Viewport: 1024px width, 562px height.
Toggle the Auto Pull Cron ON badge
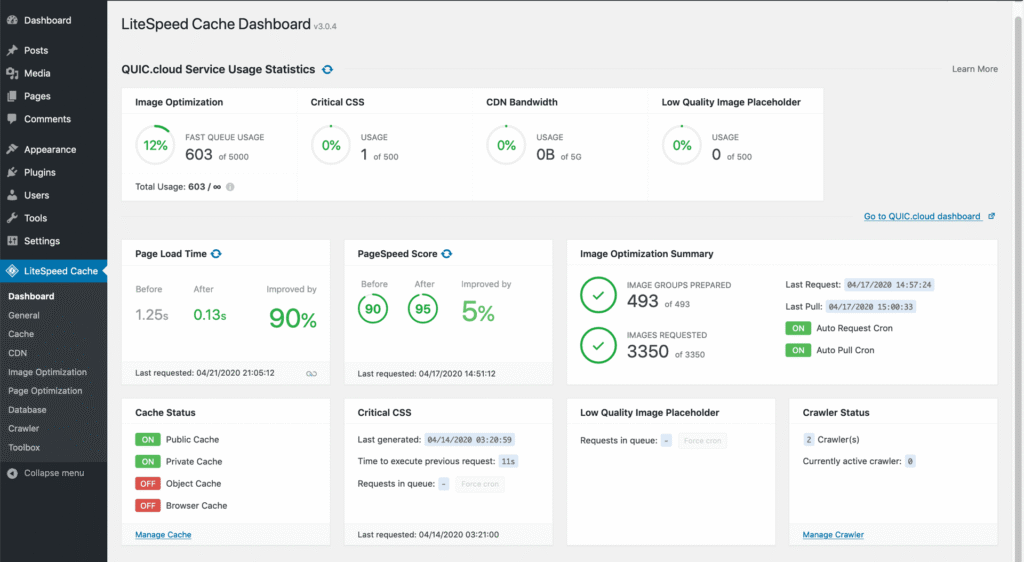pyautogui.click(x=798, y=351)
